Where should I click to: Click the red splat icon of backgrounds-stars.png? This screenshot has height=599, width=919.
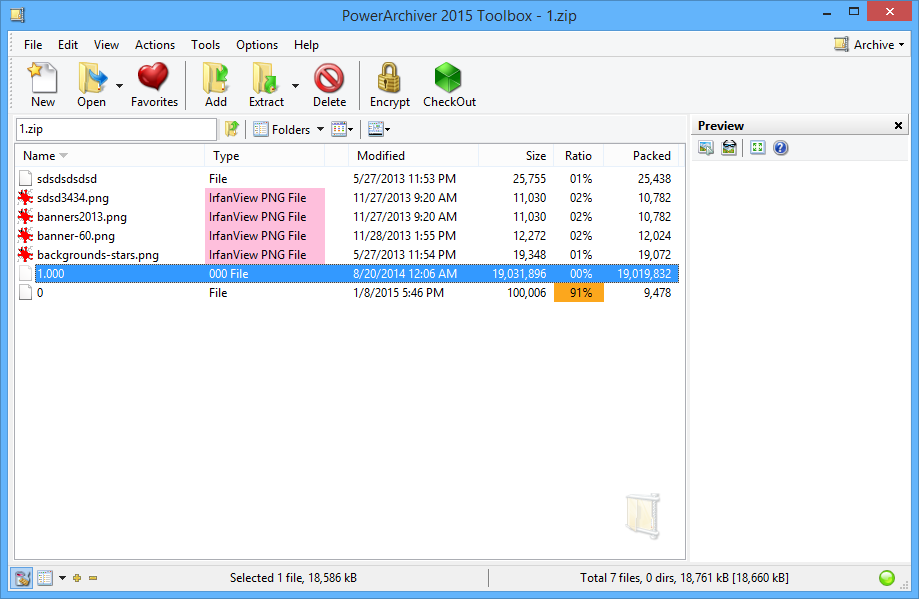point(26,254)
